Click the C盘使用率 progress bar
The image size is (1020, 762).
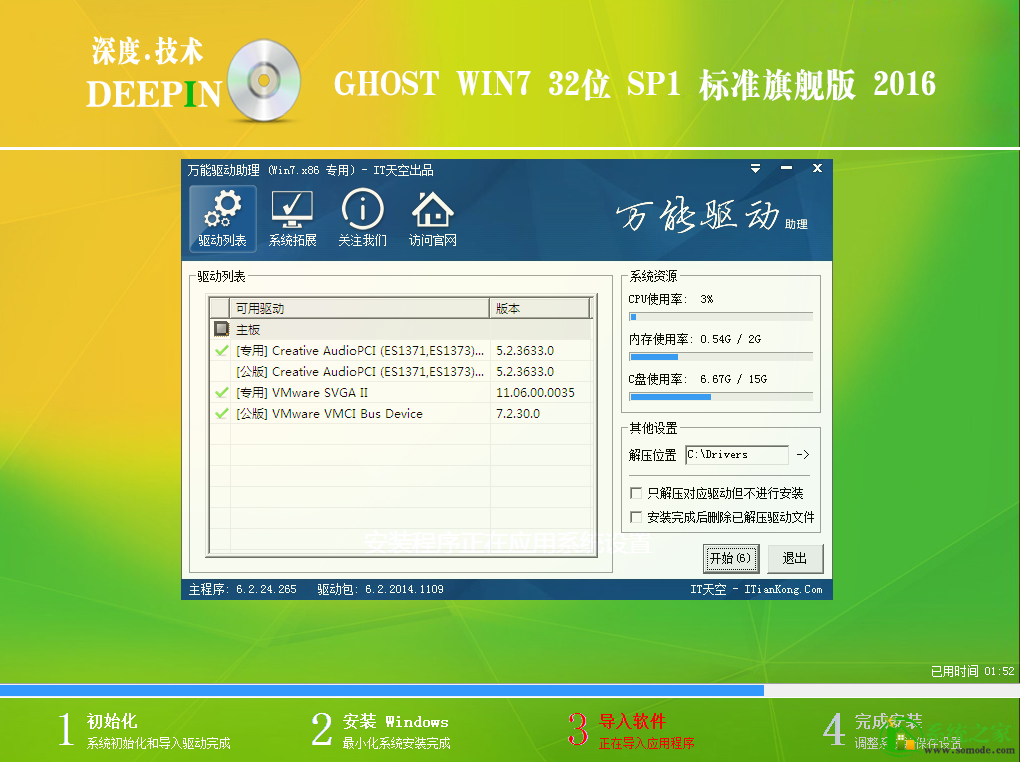coord(721,396)
